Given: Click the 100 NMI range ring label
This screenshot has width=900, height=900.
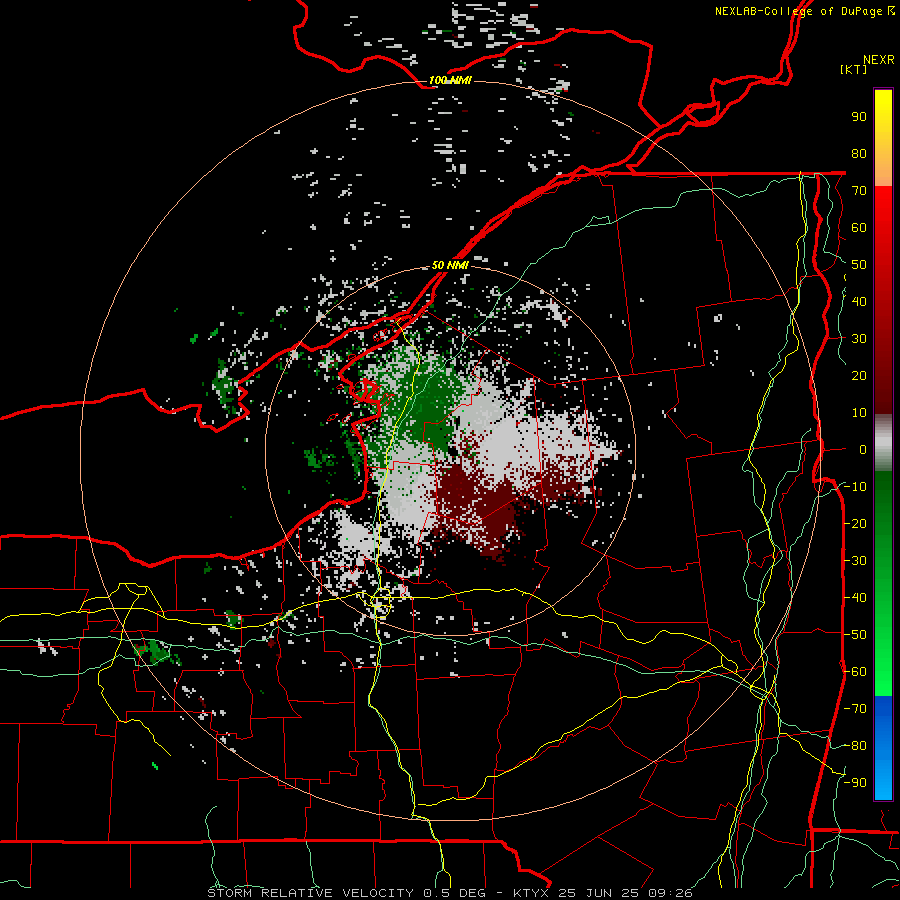Looking at the screenshot, I should 450,80.
